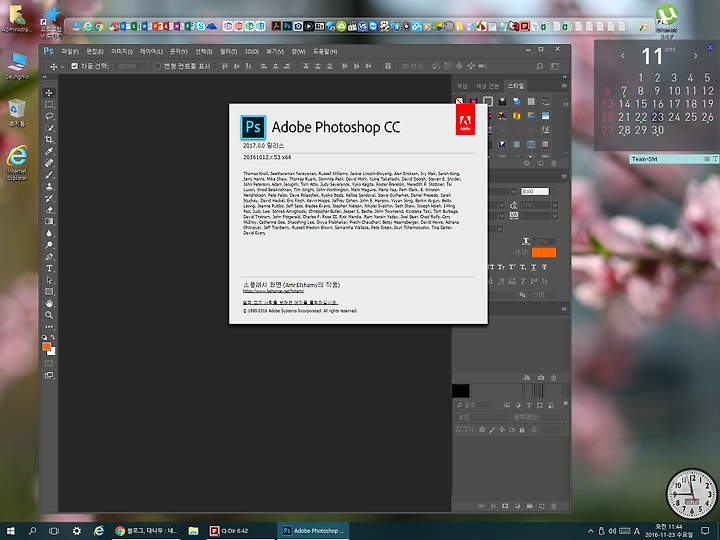This screenshot has height=540, width=720.
Task: Open the workspace switcher dropdown
Action: tap(555, 66)
